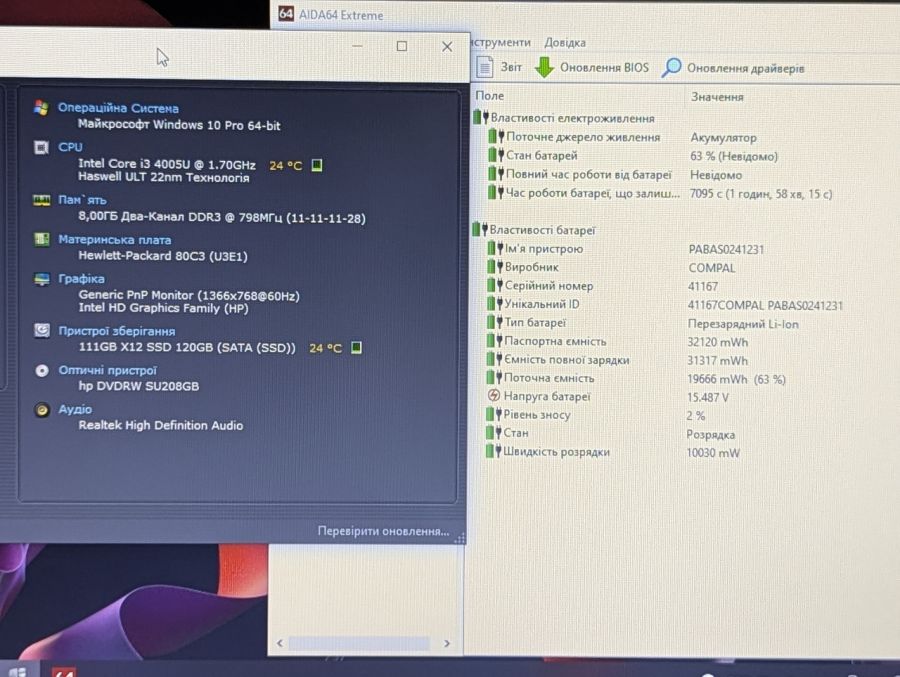This screenshot has width=900, height=677.
Task: Click battery icon beside Виробник
Action: (x=494, y=267)
